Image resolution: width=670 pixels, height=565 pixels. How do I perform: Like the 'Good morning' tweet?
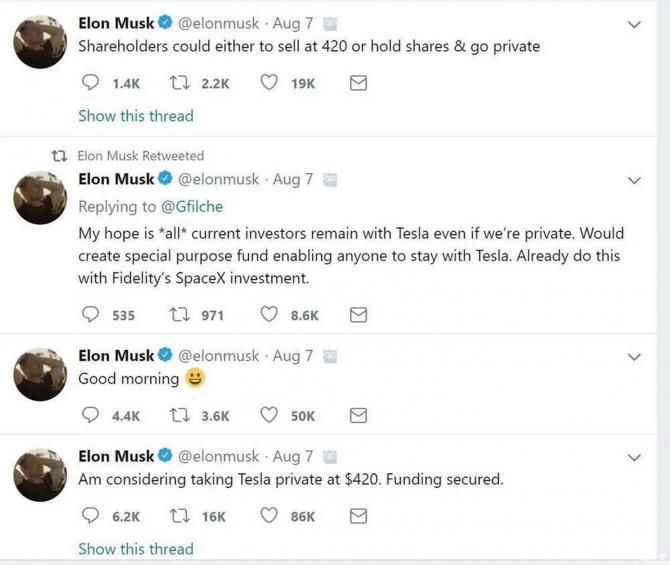click(x=268, y=415)
